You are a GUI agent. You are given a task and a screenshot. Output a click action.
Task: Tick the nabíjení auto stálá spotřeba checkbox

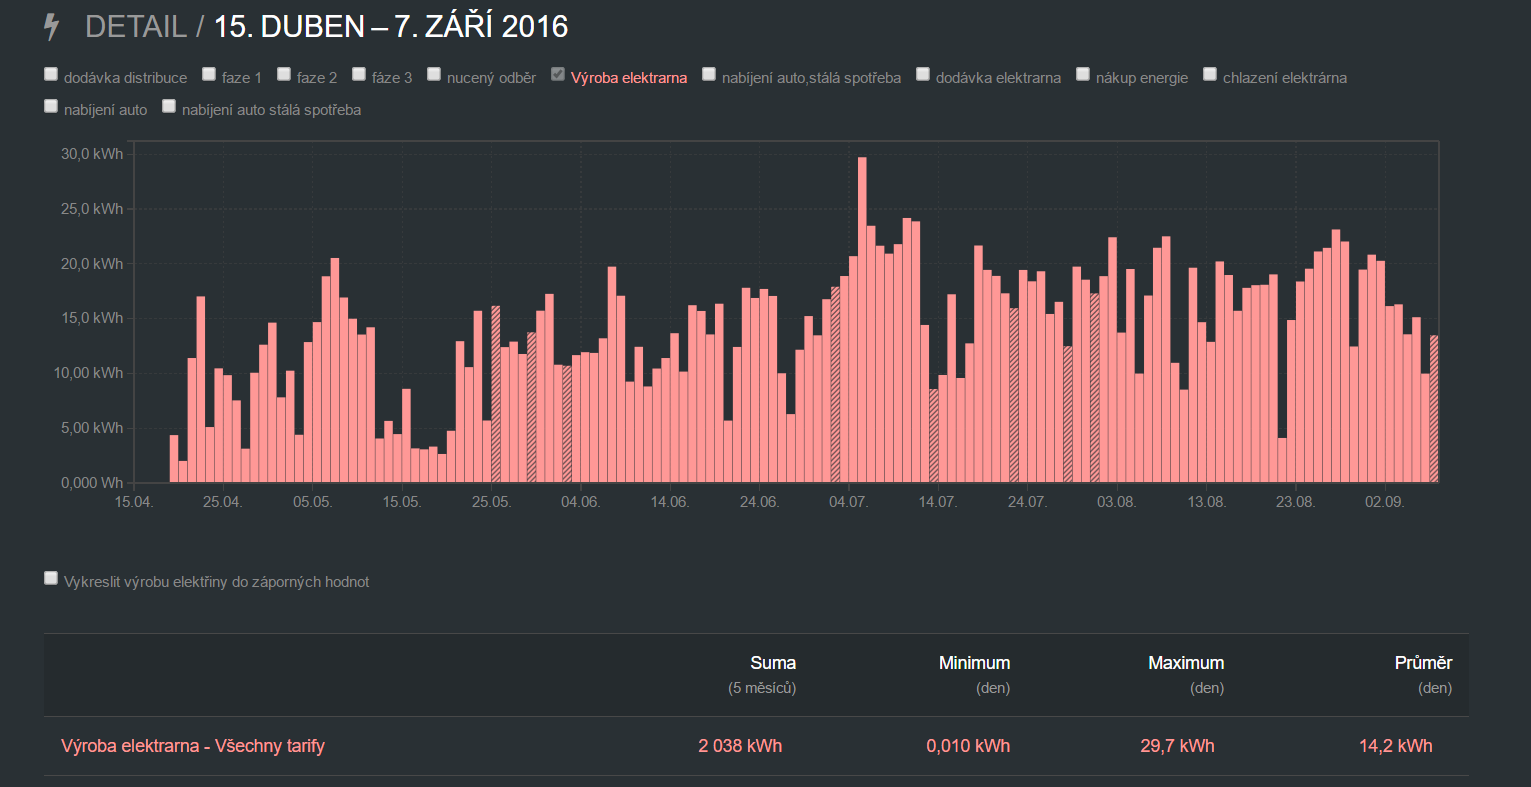169,105
